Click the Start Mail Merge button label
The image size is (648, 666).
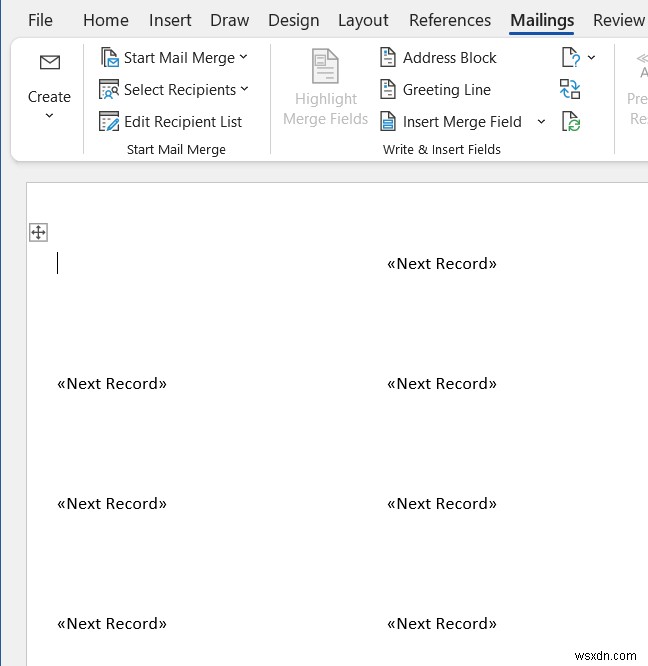(179, 58)
